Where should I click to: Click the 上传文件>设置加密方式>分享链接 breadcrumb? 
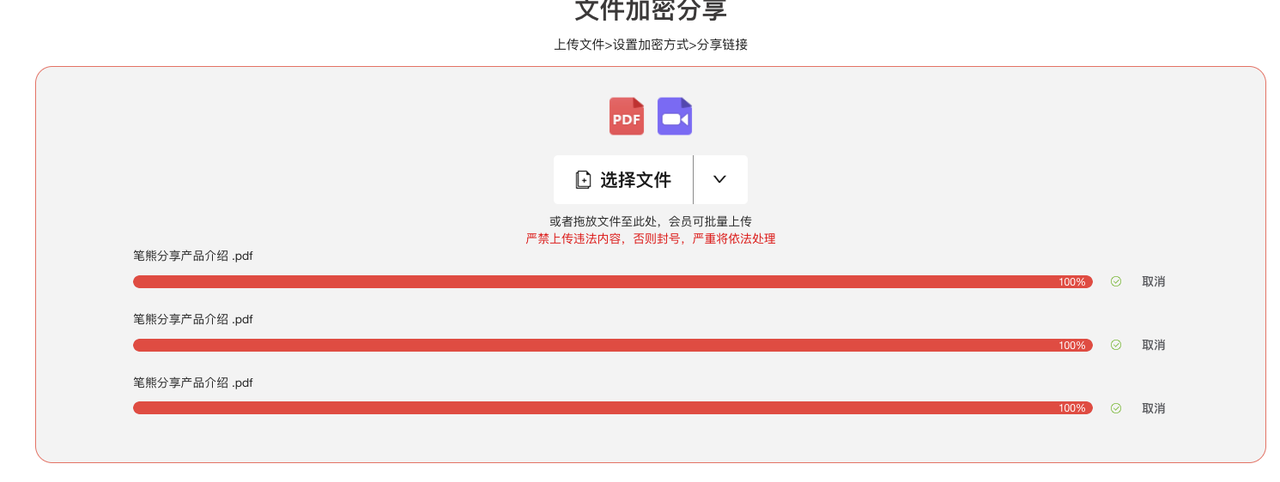(651, 45)
